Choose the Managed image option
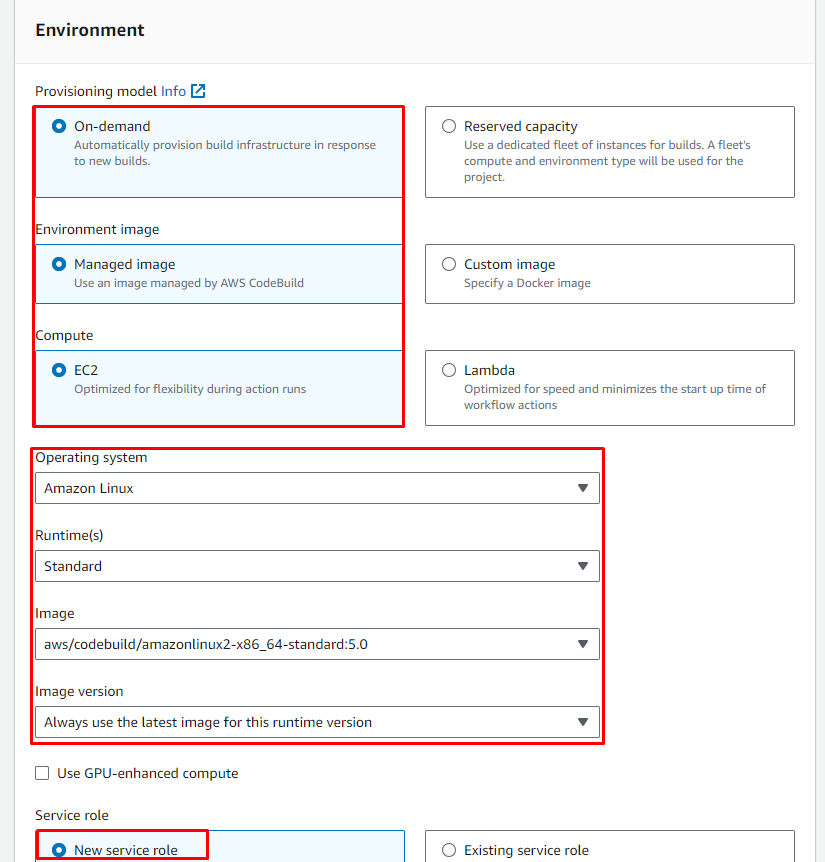This screenshot has width=825, height=862. click(59, 265)
